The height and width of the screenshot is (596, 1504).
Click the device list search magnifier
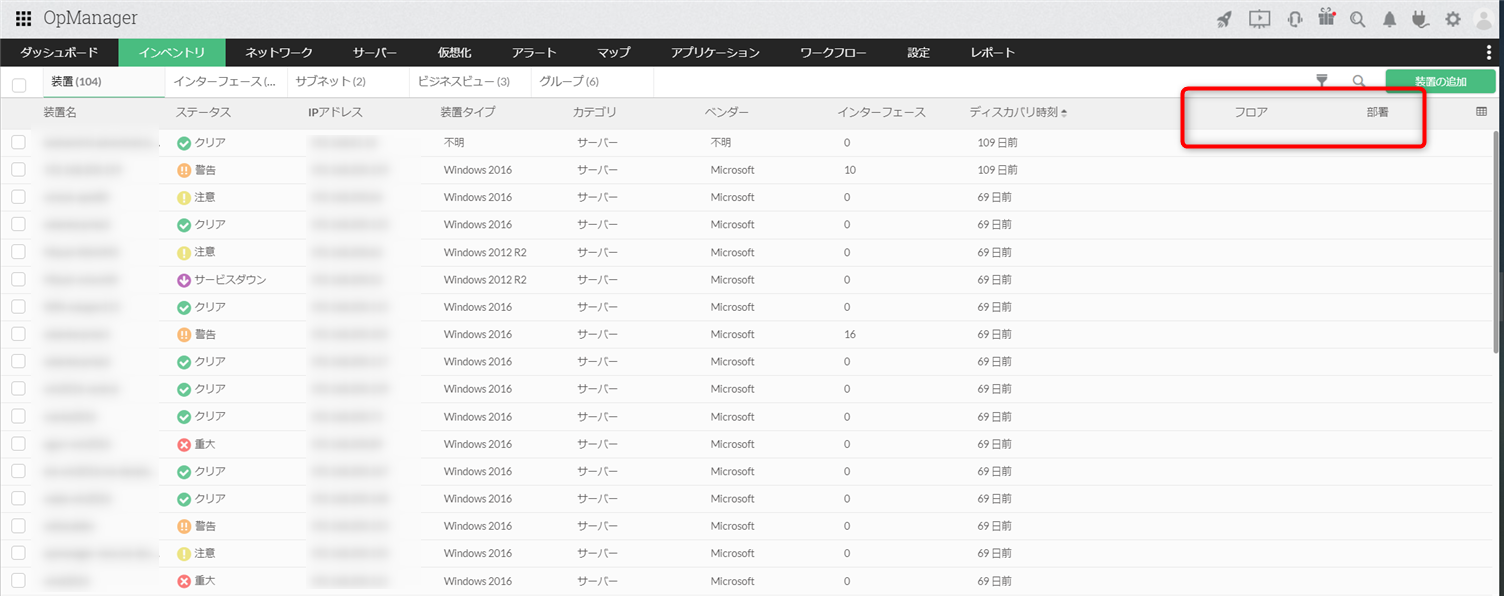tap(1358, 82)
